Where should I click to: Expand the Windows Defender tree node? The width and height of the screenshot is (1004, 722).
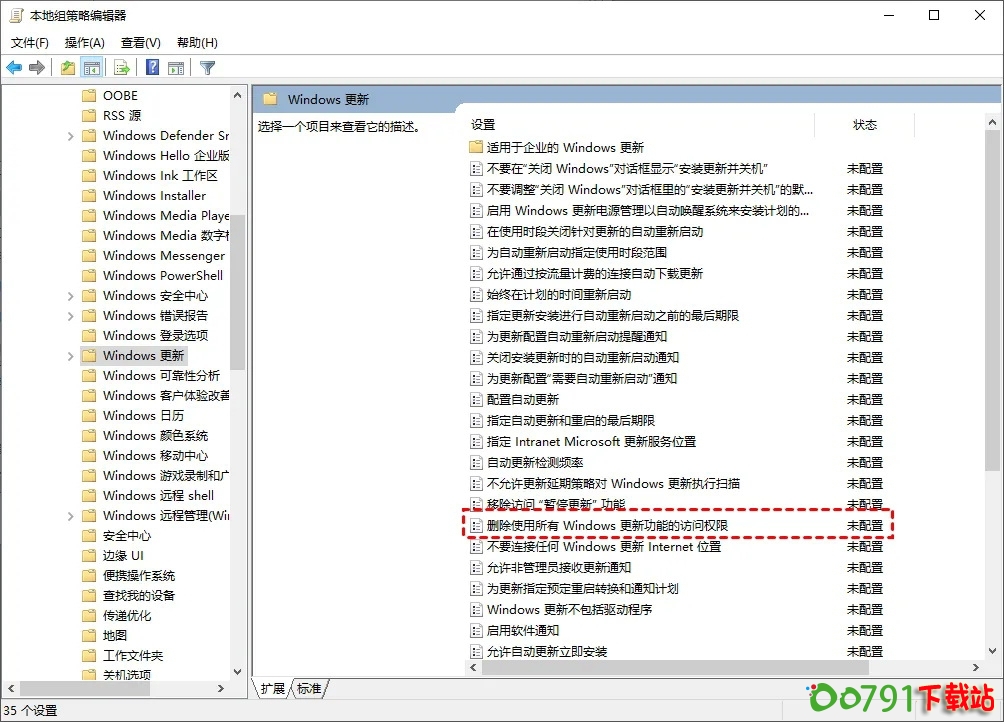tap(71, 136)
